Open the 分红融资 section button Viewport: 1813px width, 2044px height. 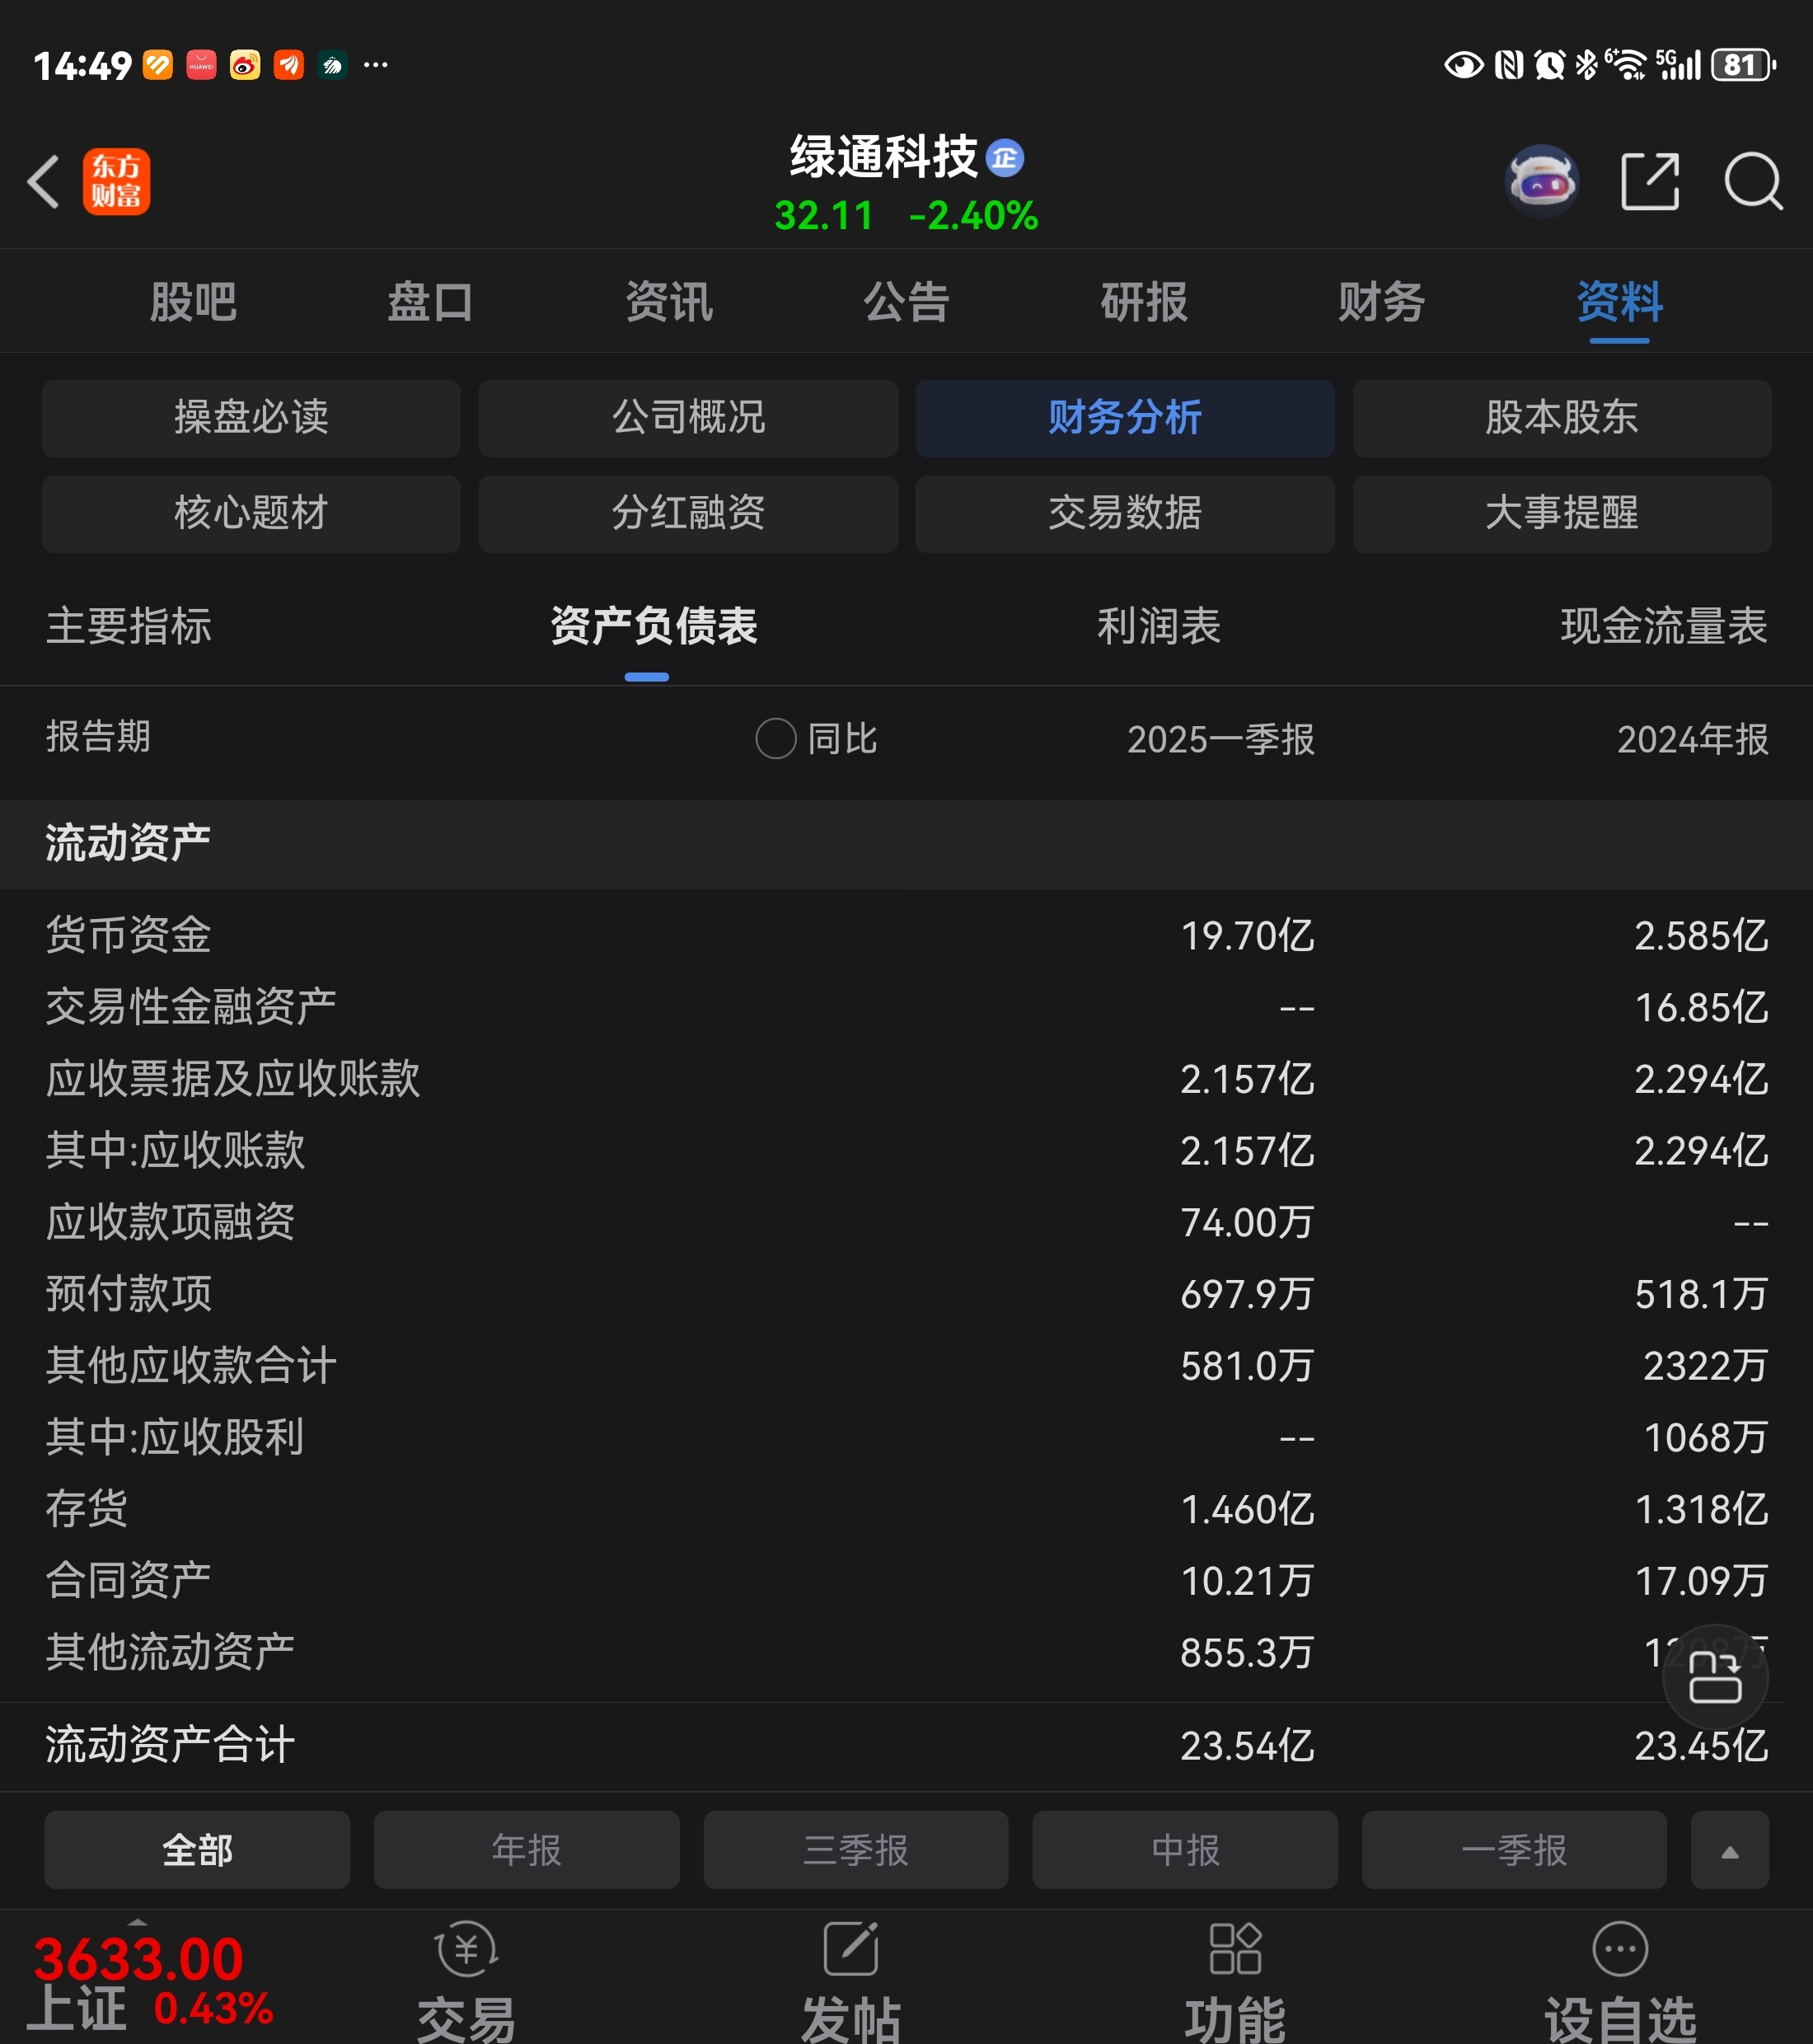coord(688,514)
